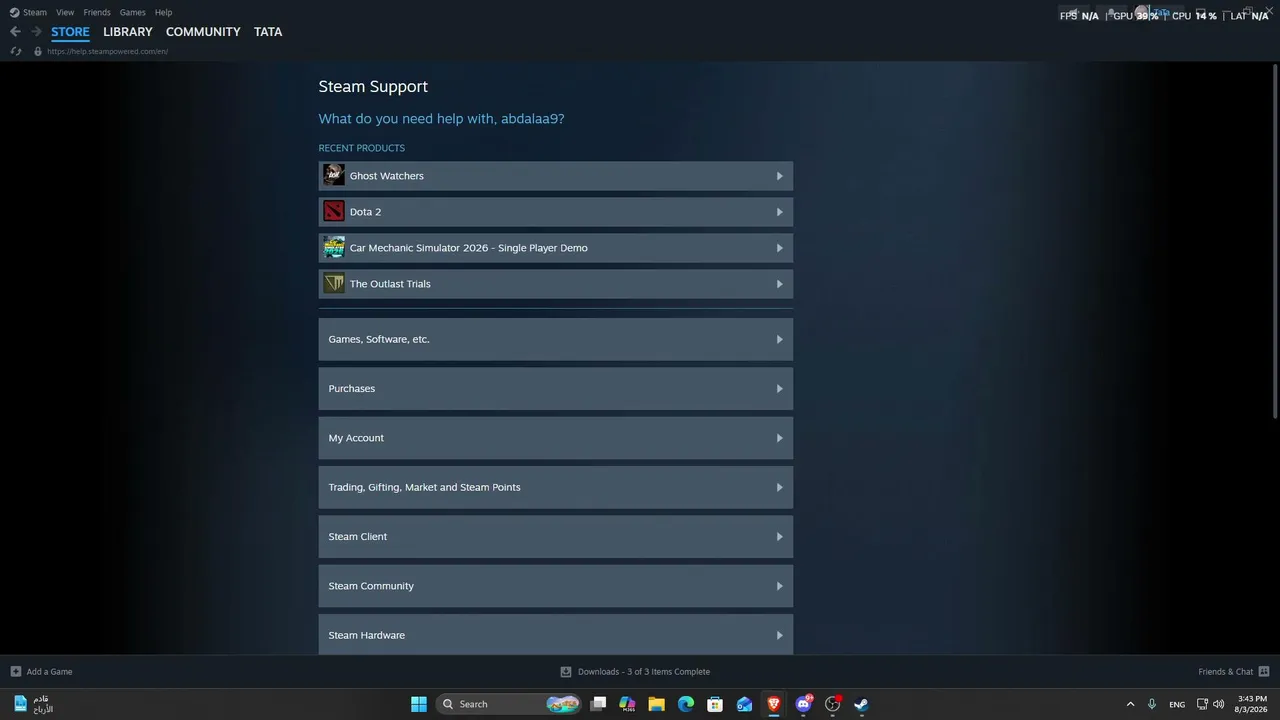The width and height of the screenshot is (1280, 720).
Task: Open the Help menu
Action: 163,12
